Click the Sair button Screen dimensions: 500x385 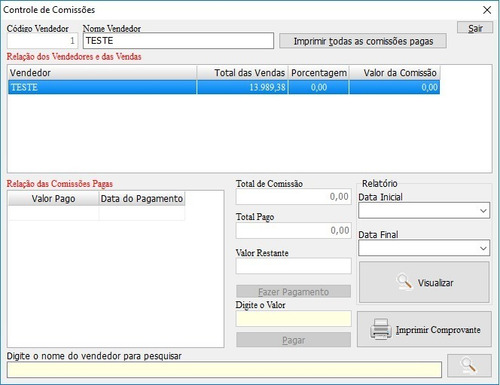coord(475,28)
